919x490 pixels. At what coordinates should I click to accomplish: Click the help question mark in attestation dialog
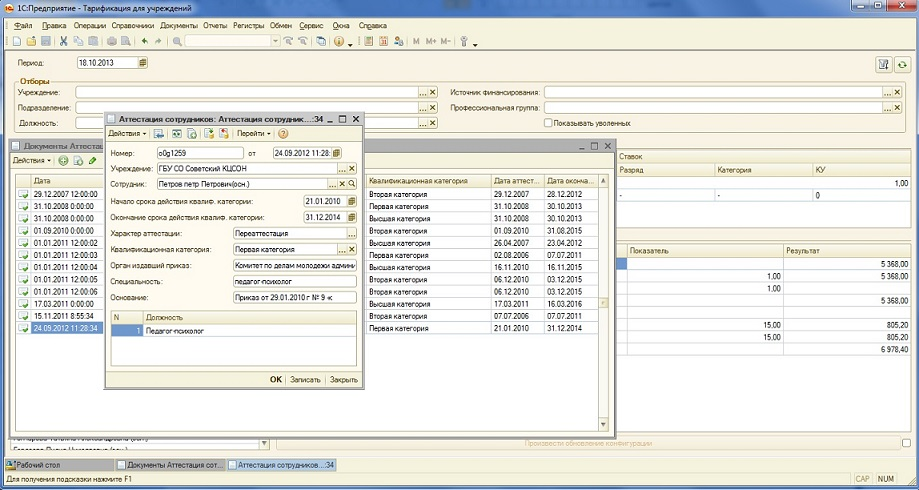(283, 133)
